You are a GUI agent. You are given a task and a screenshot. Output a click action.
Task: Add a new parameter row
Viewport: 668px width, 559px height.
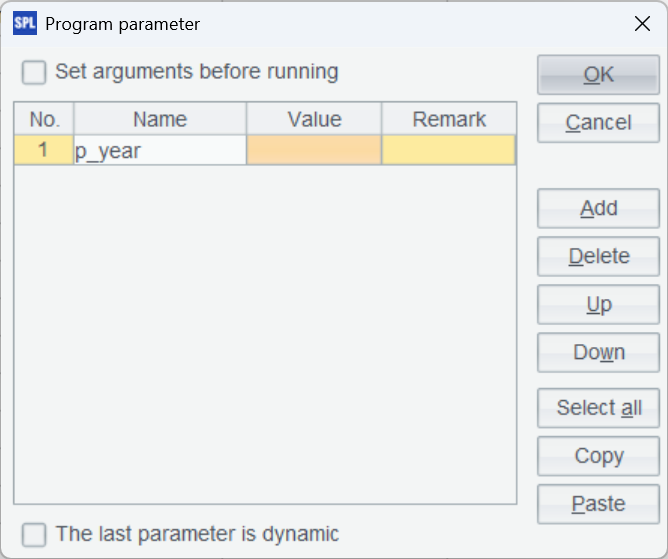(598, 209)
